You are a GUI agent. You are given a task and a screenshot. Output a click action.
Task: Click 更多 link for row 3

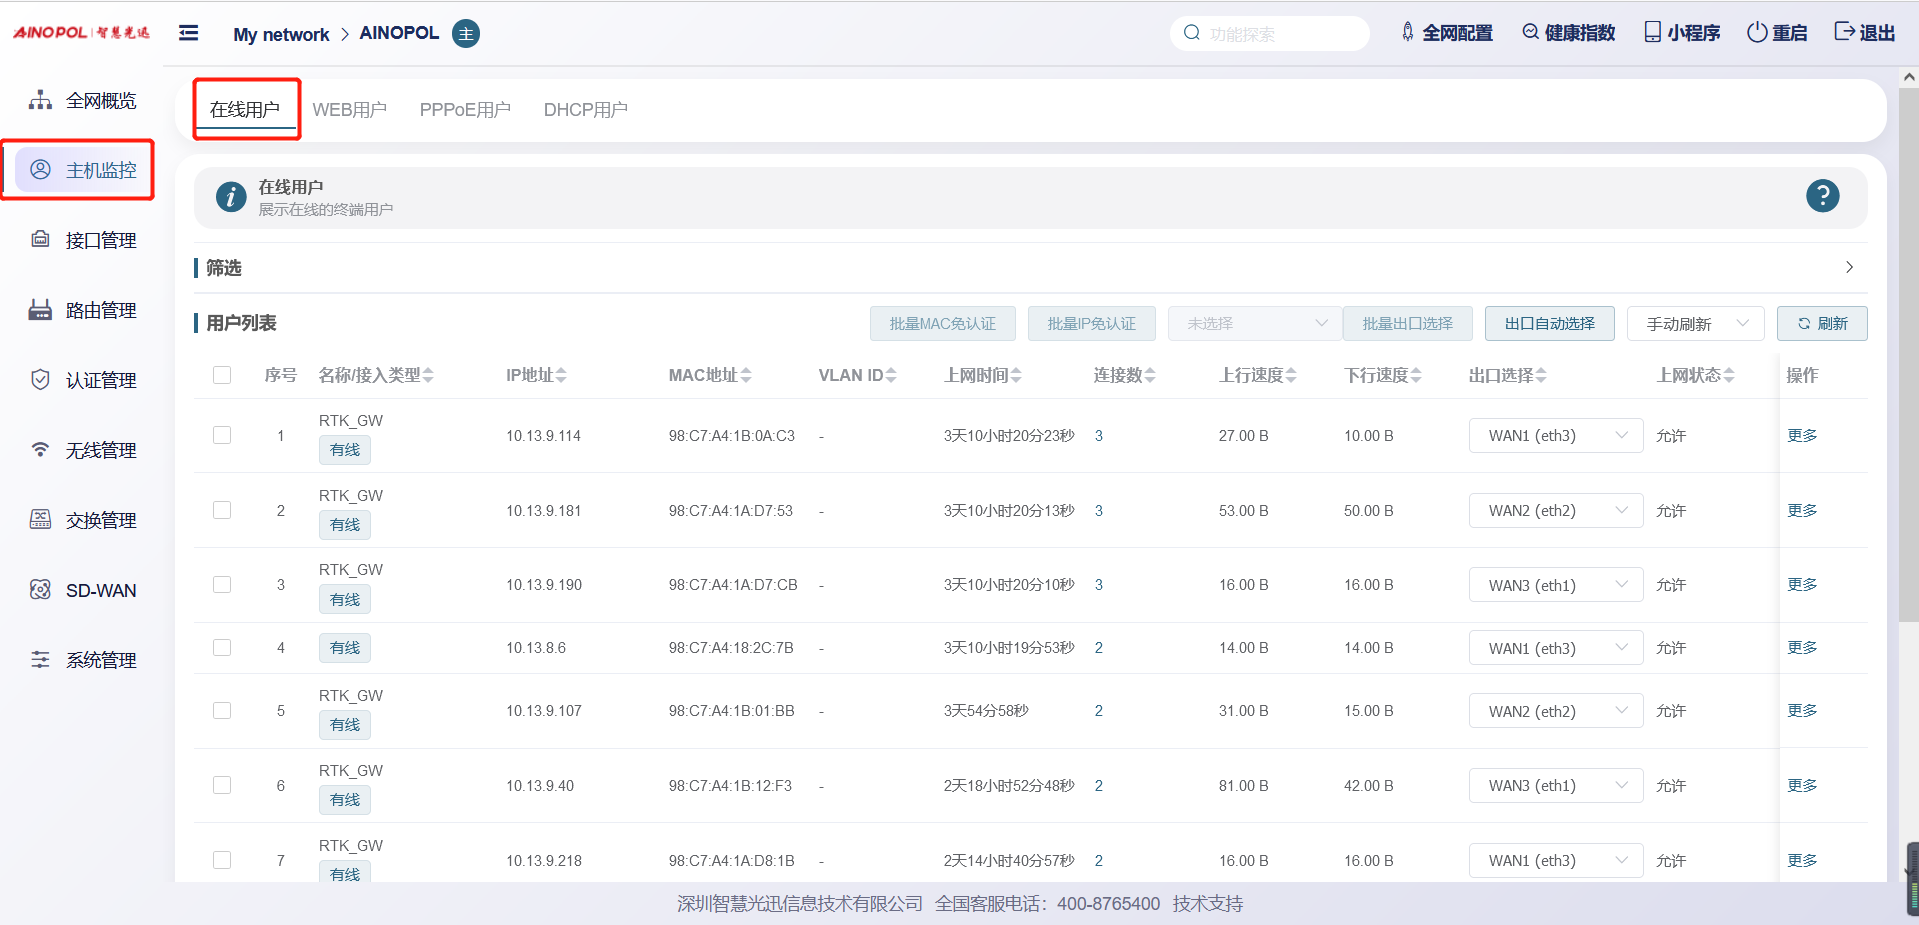(x=1802, y=585)
